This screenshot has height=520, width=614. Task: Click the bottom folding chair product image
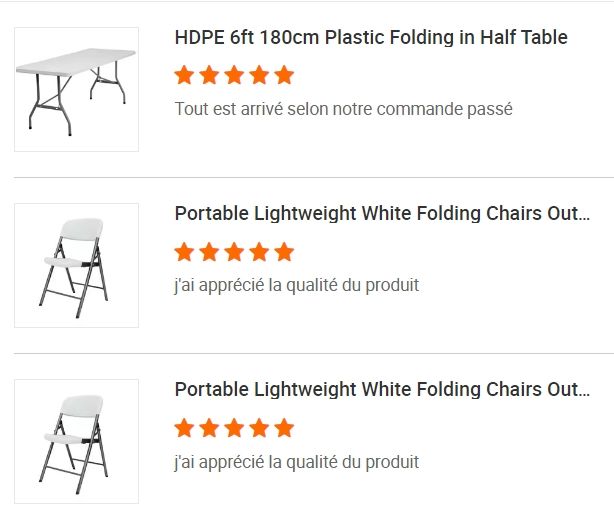[x=76, y=442]
